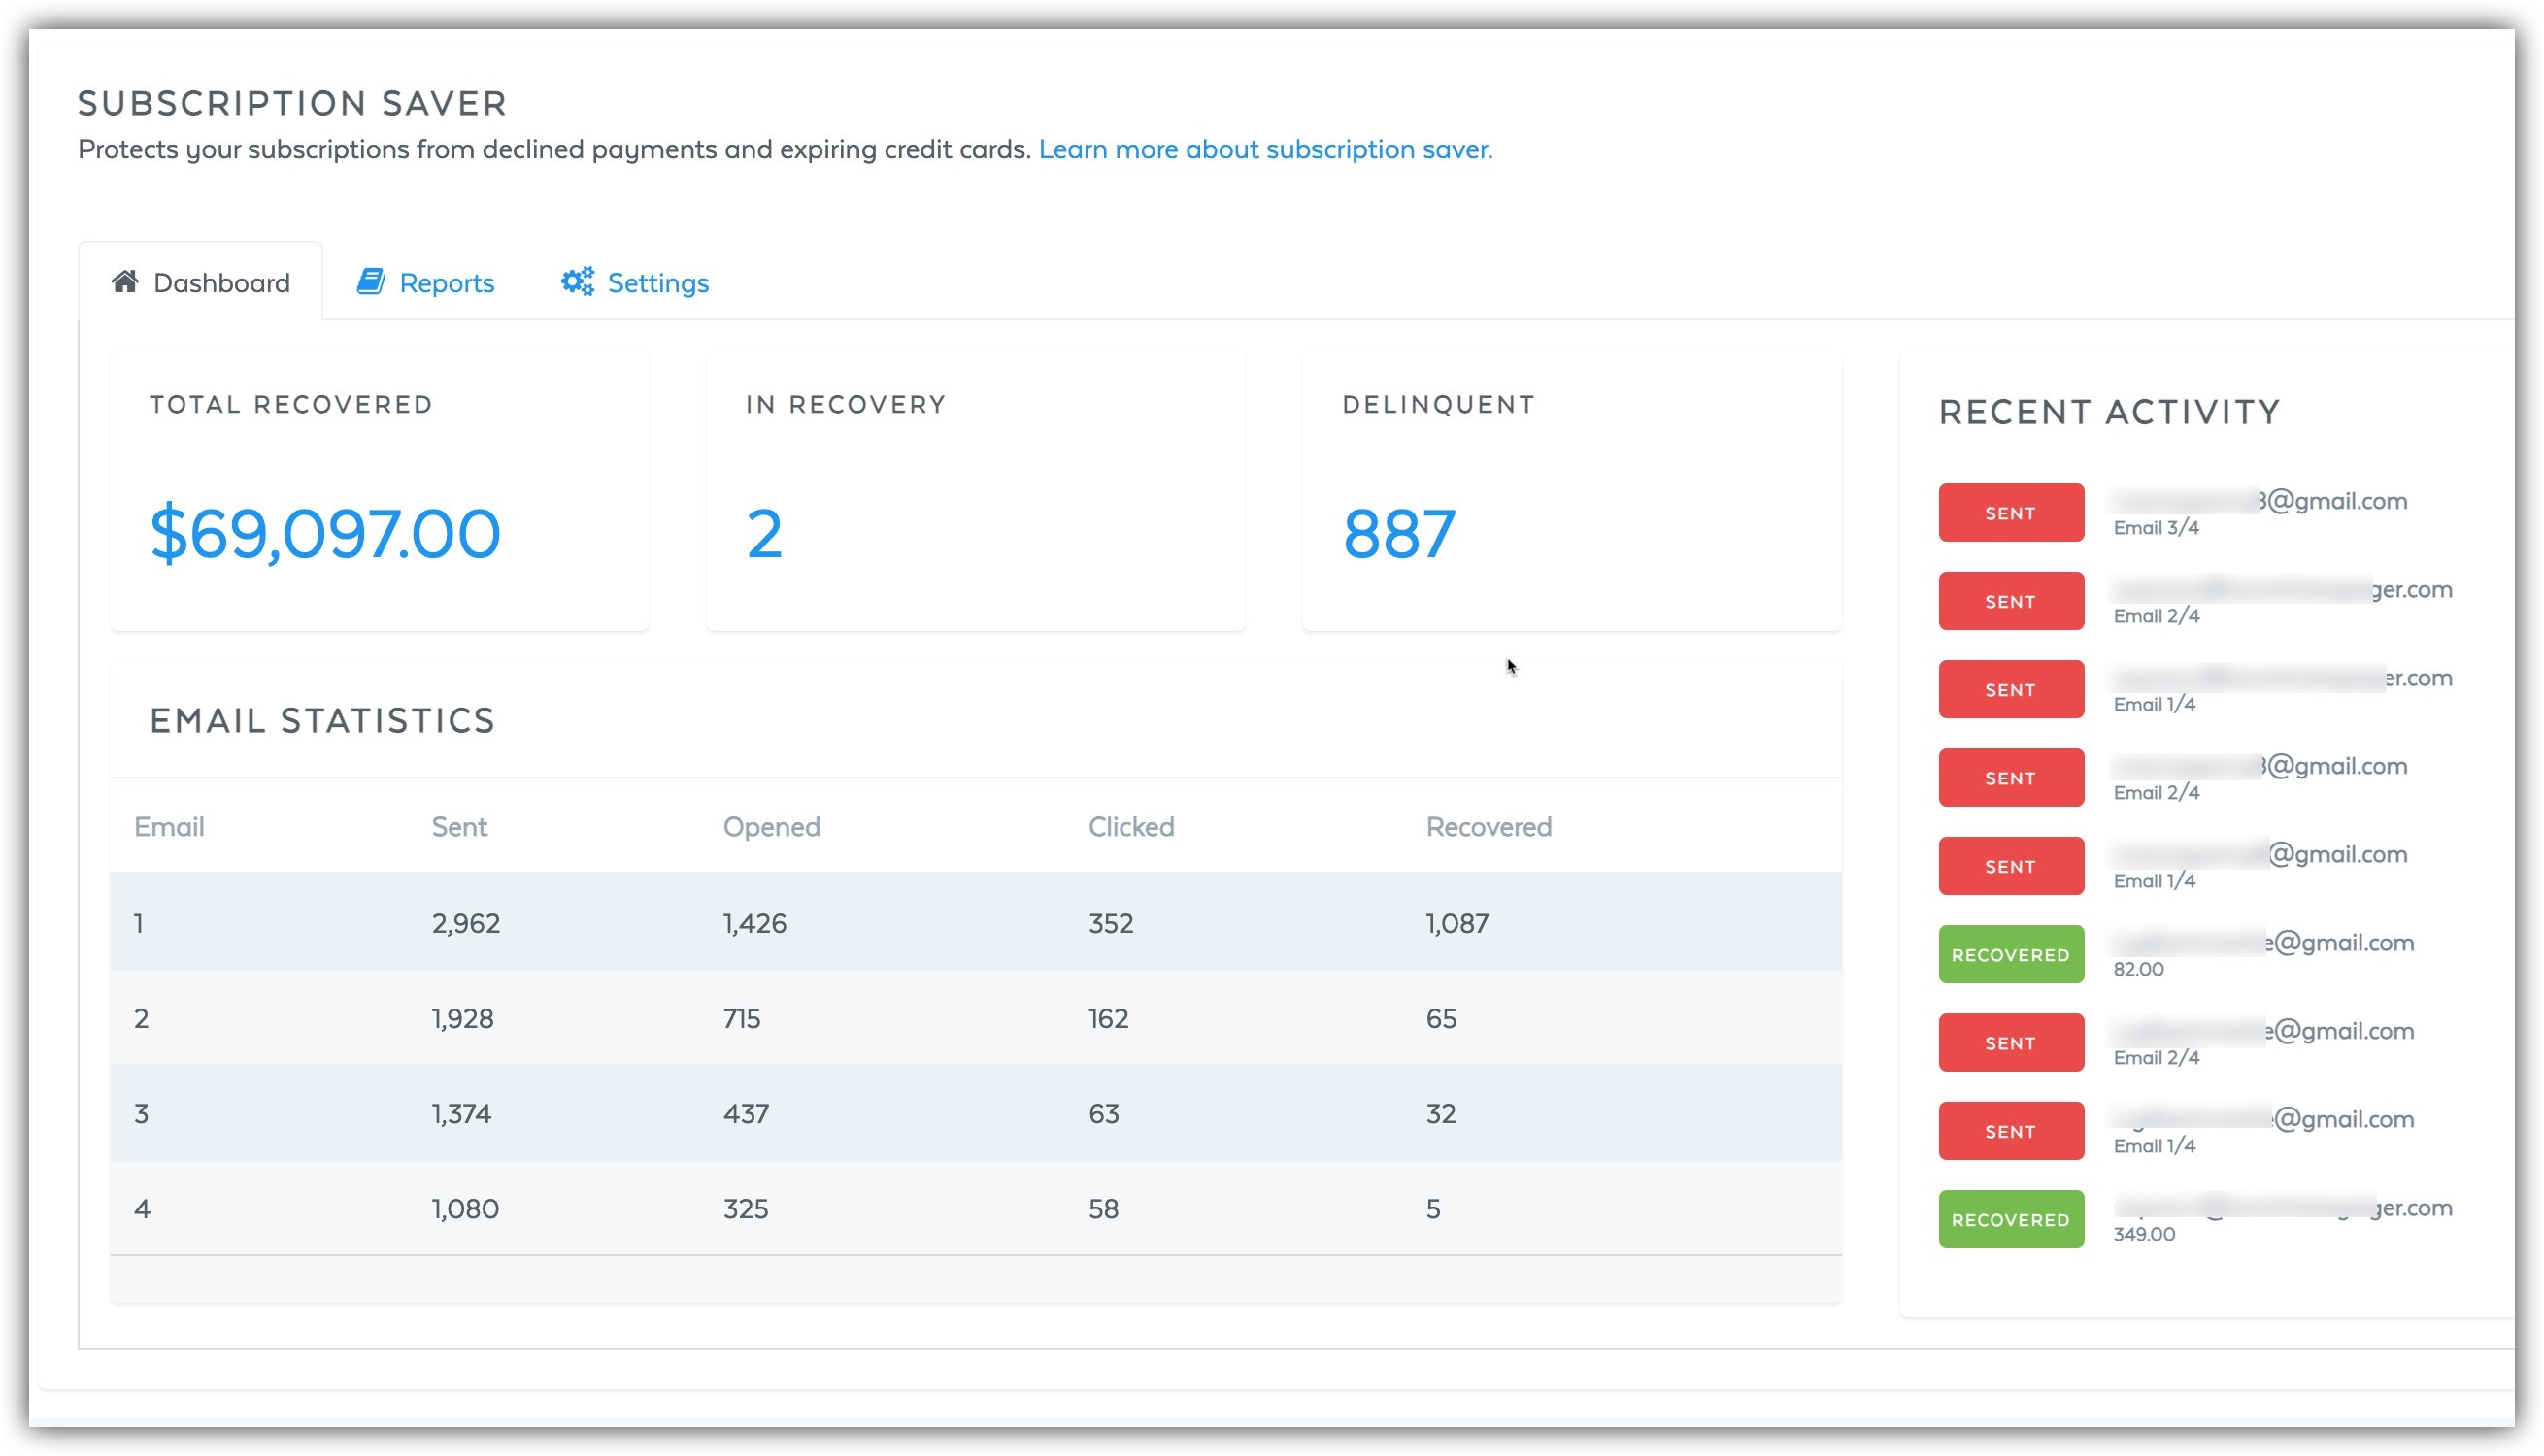The image size is (2544, 1456).
Task: Open 'Learn more about subscription saver' link
Action: click(1265, 149)
